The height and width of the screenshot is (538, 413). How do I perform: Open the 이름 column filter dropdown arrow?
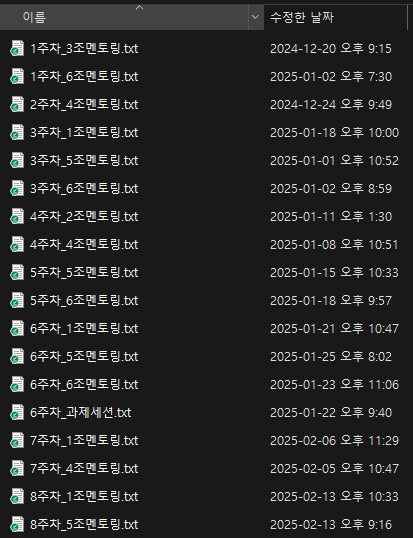point(255,17)
